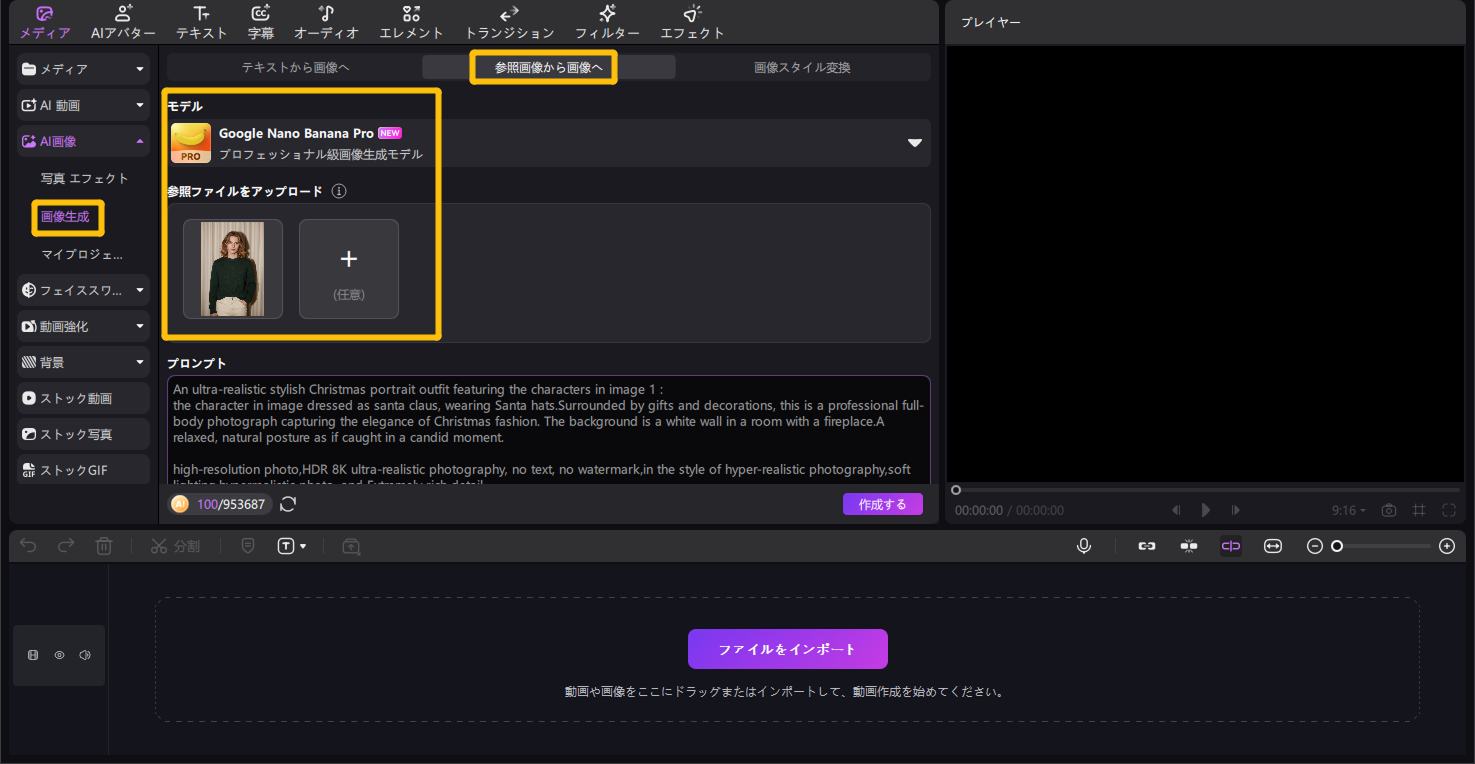Click the timeline zoom slider handle
This screenshot has width=1475, height=764.
pos(1337,546)
